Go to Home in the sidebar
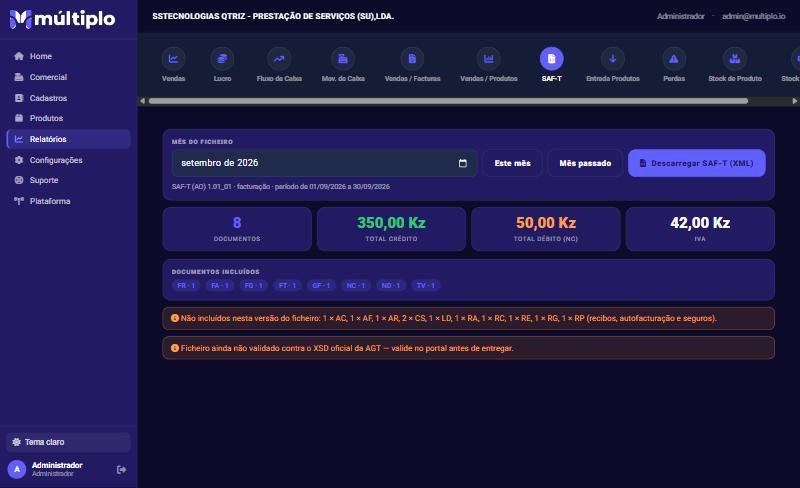Image resolution: width=800 pixels, height=488 pixels. (68, 56)
